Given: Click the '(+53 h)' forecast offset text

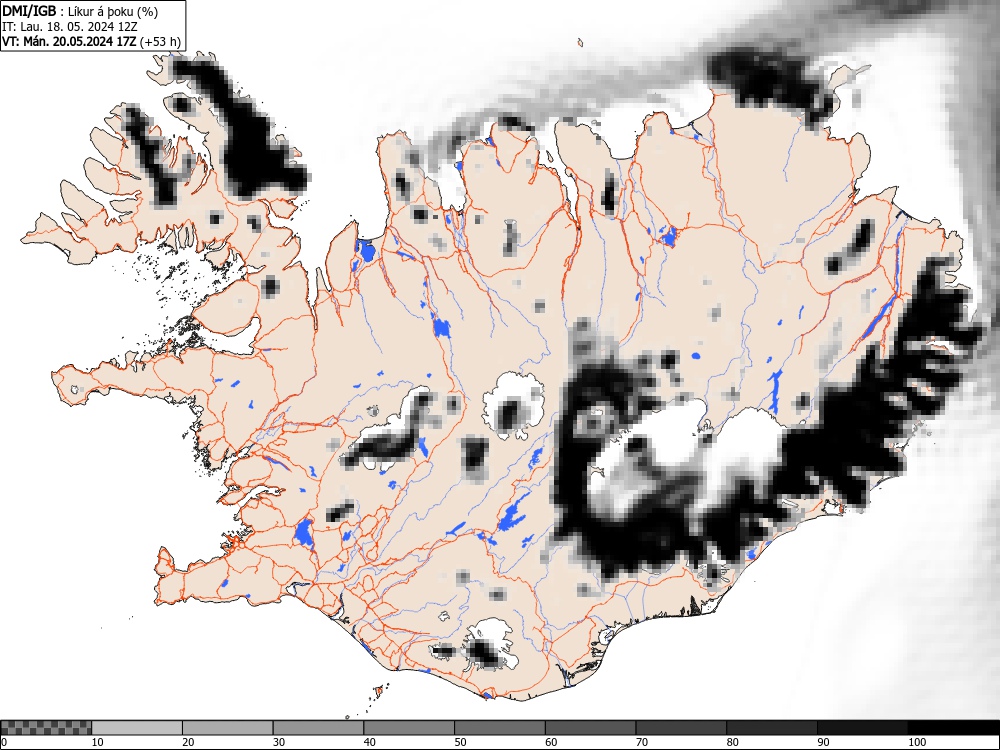Looking at the screenshot, I should click(160, 42).
